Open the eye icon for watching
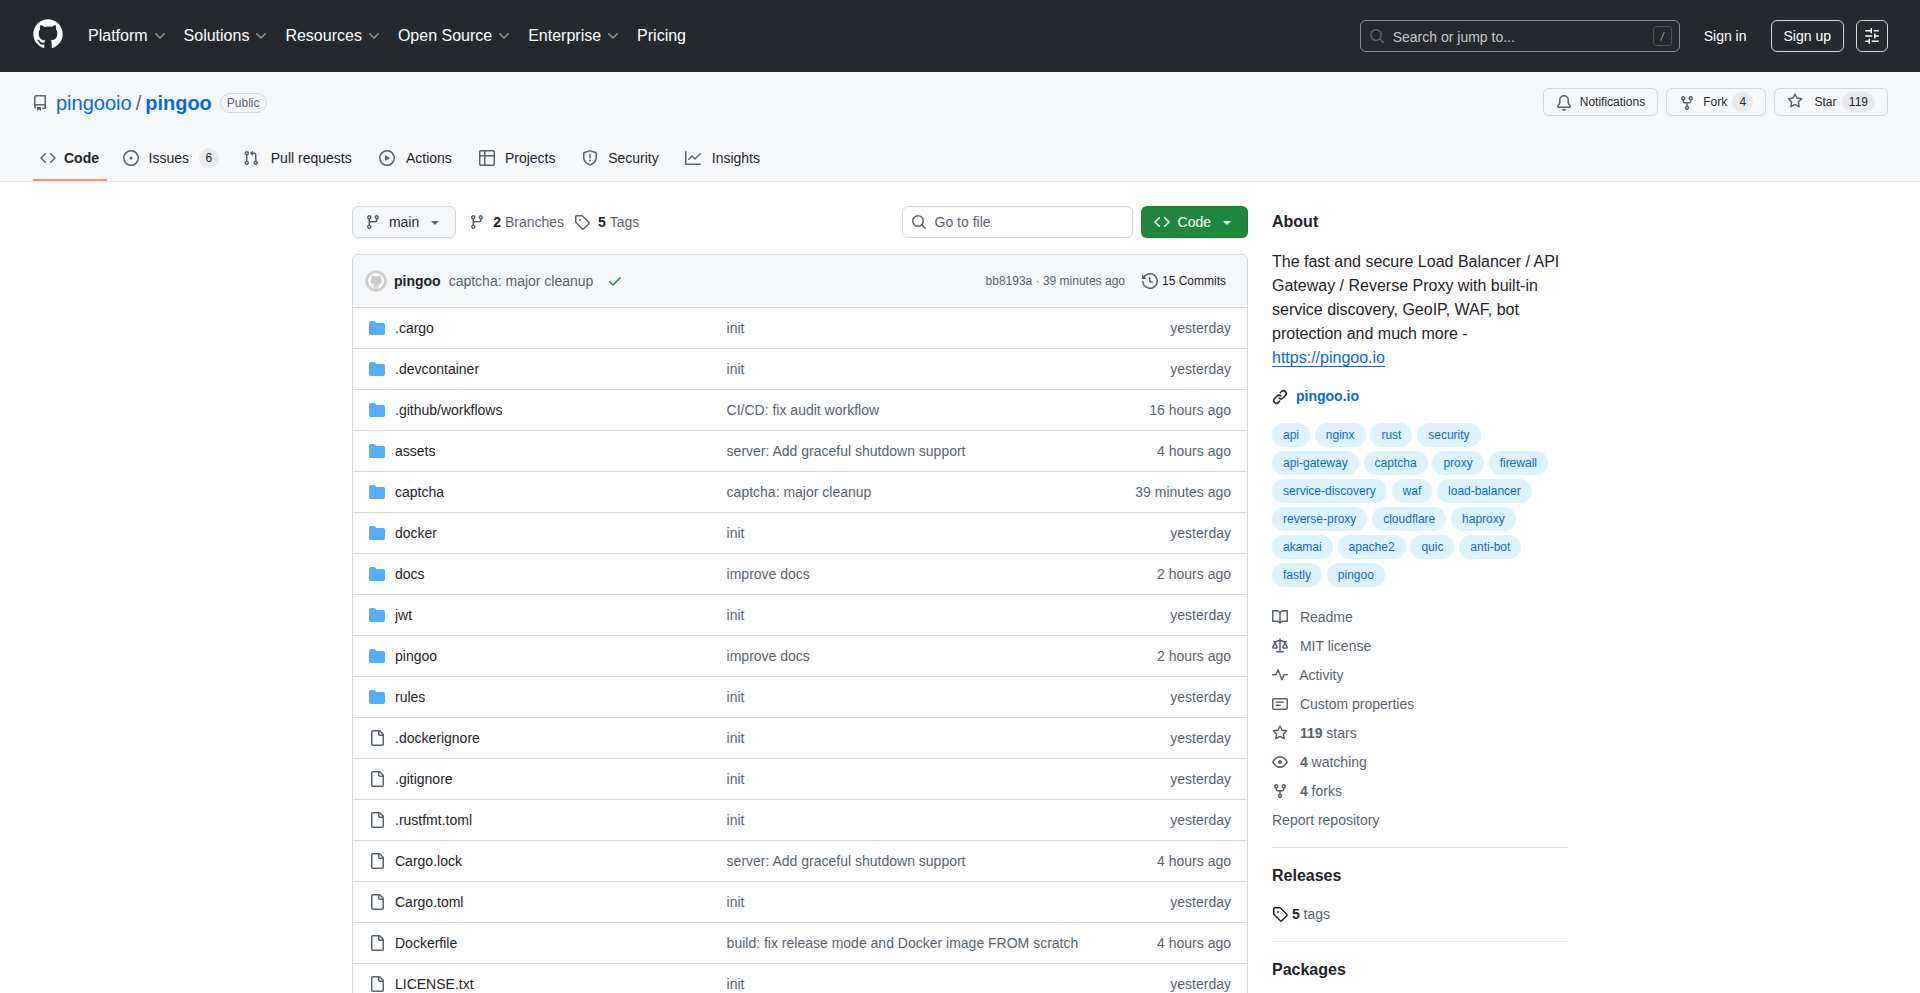This screenshot has width=1920, height=993. tap(1280, 762)
